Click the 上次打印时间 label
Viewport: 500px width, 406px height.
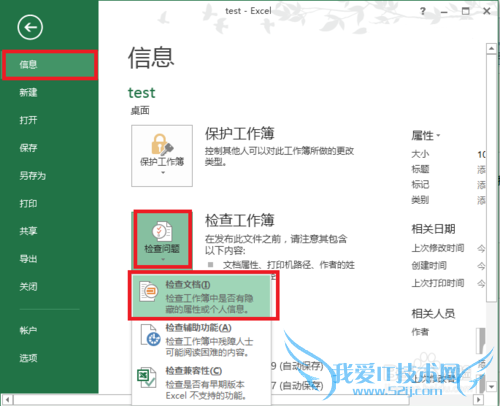pyautogui.click(x=438, y=283)
